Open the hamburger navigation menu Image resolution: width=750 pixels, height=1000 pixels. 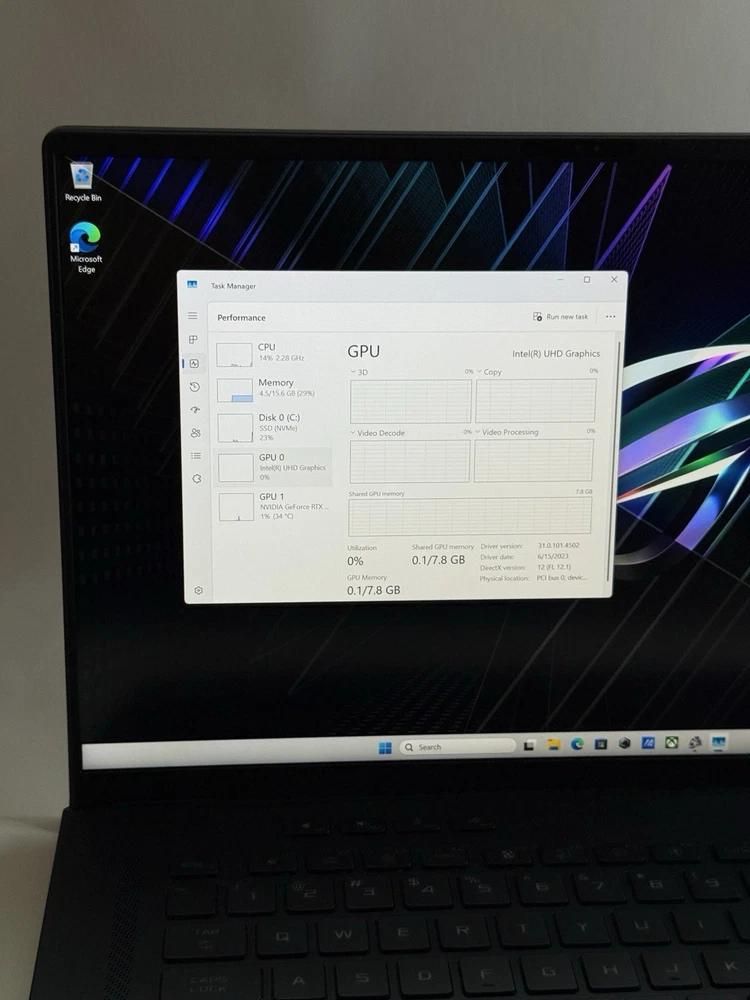193,316
